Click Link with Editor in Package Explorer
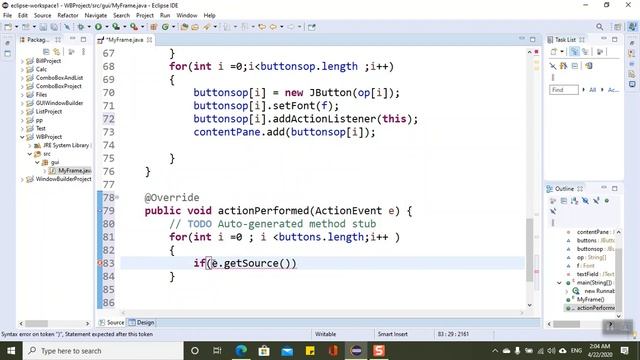This screenshot has width=640, height=360. tap(57, 52)
